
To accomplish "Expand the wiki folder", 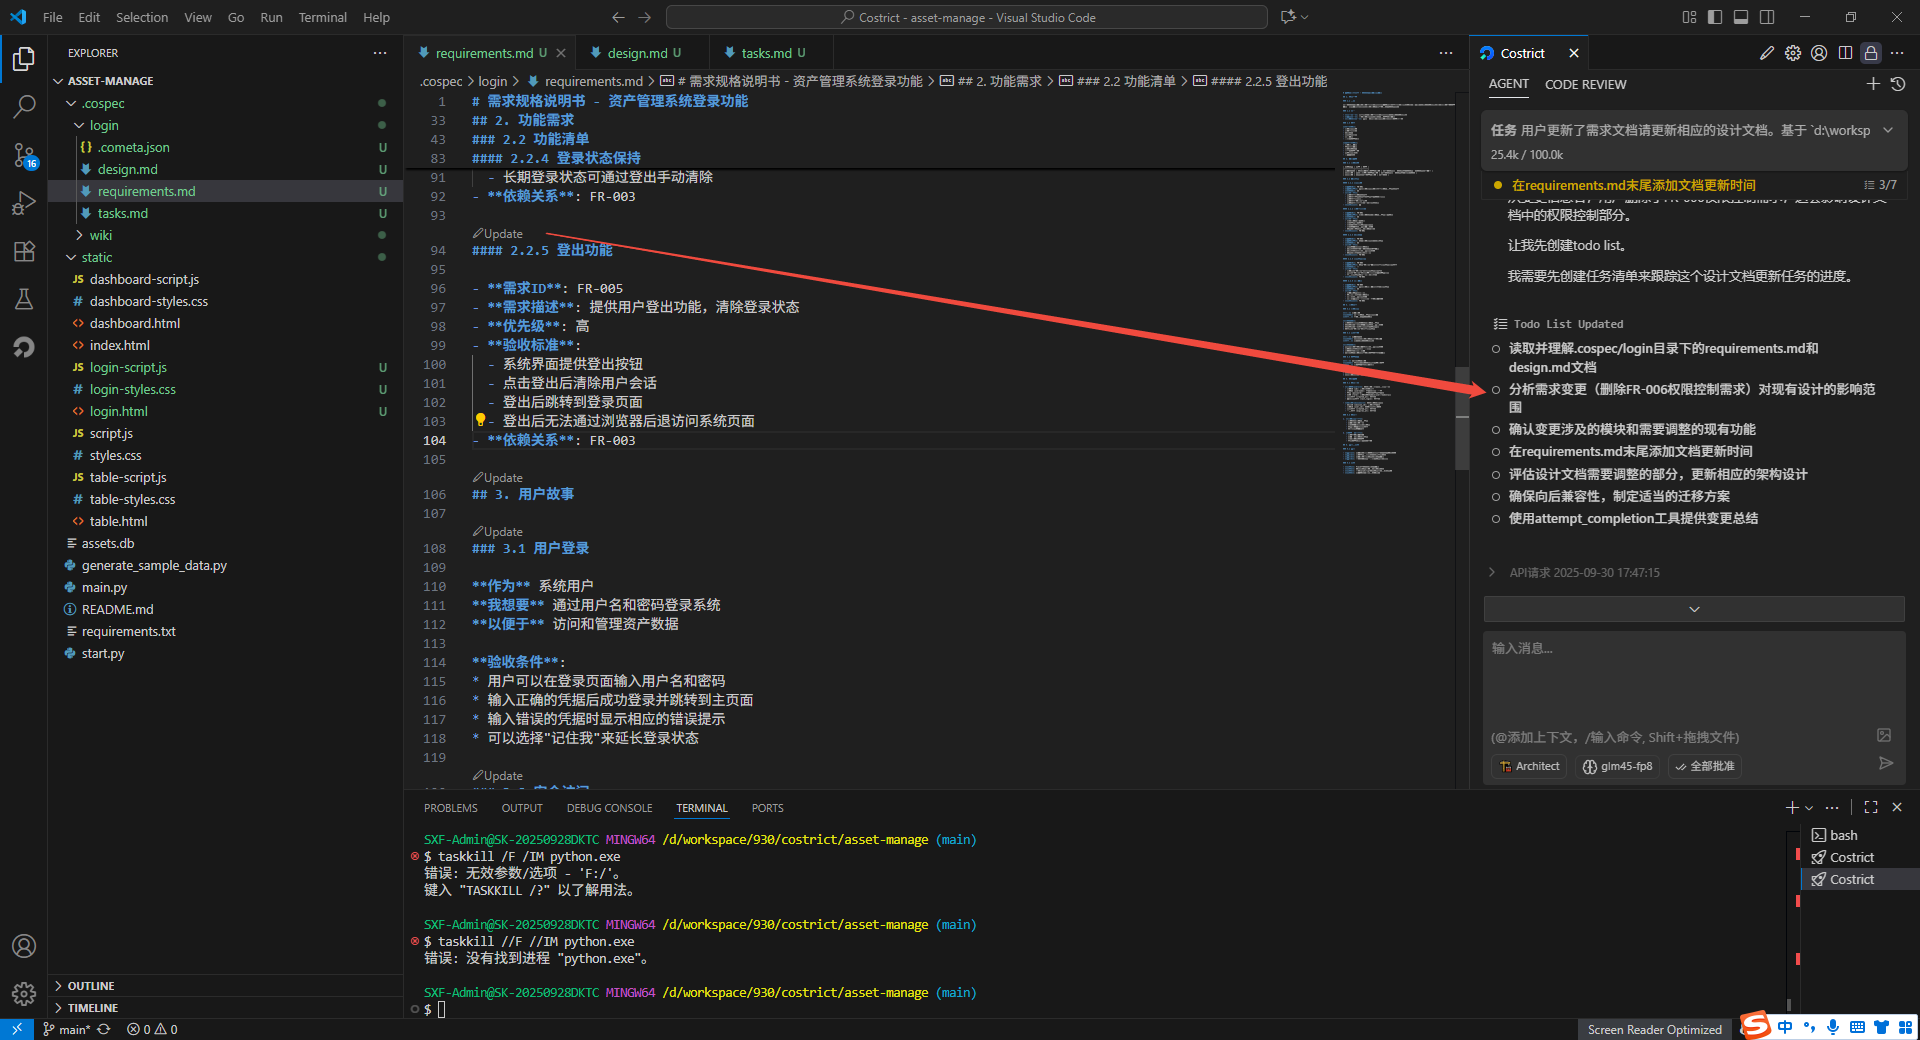I will [100, 235].
